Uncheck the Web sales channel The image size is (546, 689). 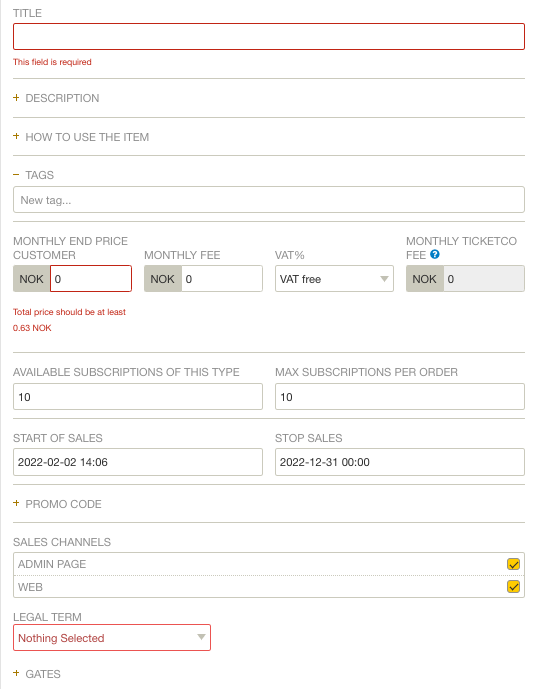point(513,587)
